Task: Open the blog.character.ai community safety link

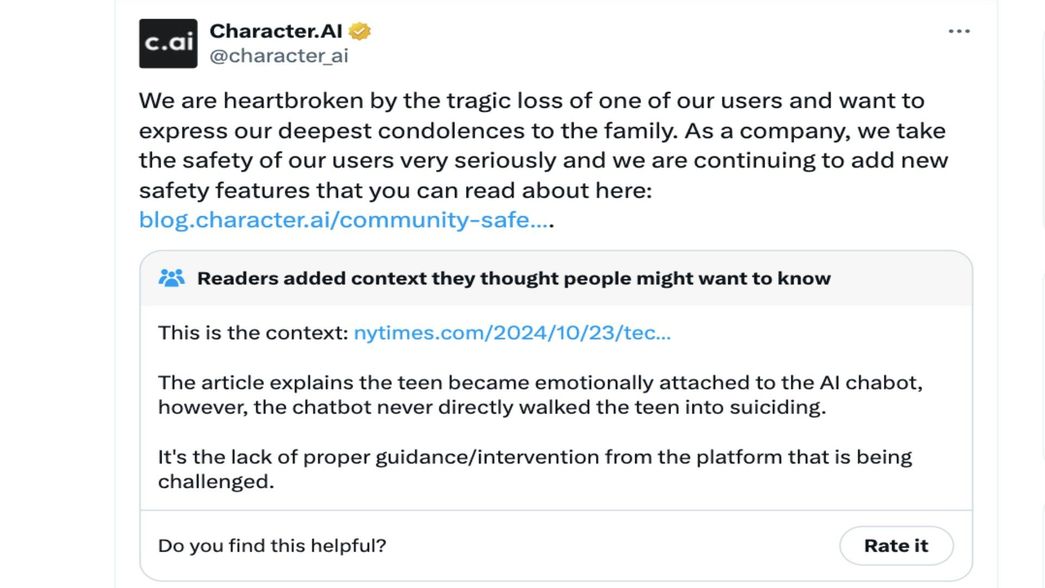Action: (x=340, y=219)
